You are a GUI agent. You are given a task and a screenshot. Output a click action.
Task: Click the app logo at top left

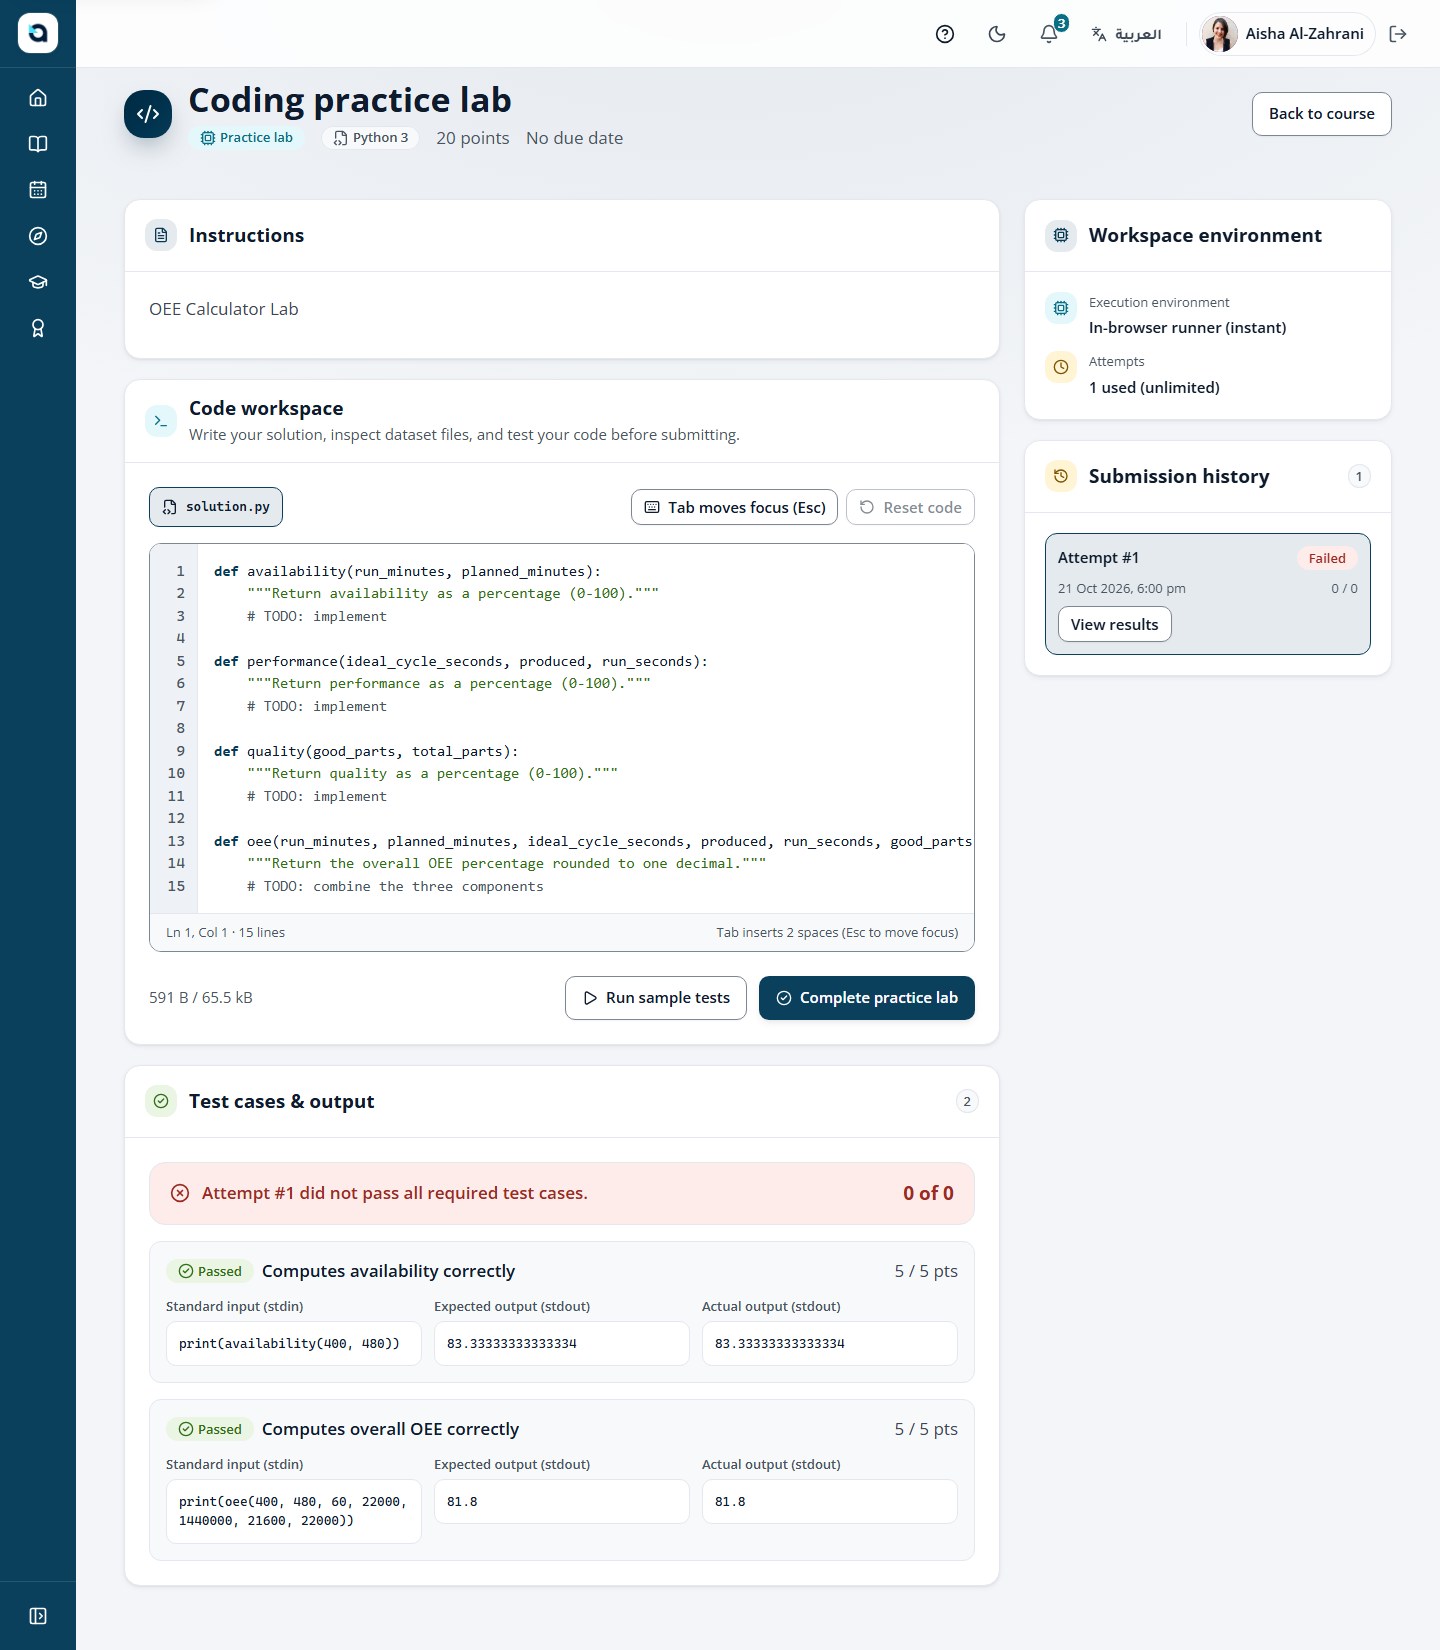click(x=38, y=33)
